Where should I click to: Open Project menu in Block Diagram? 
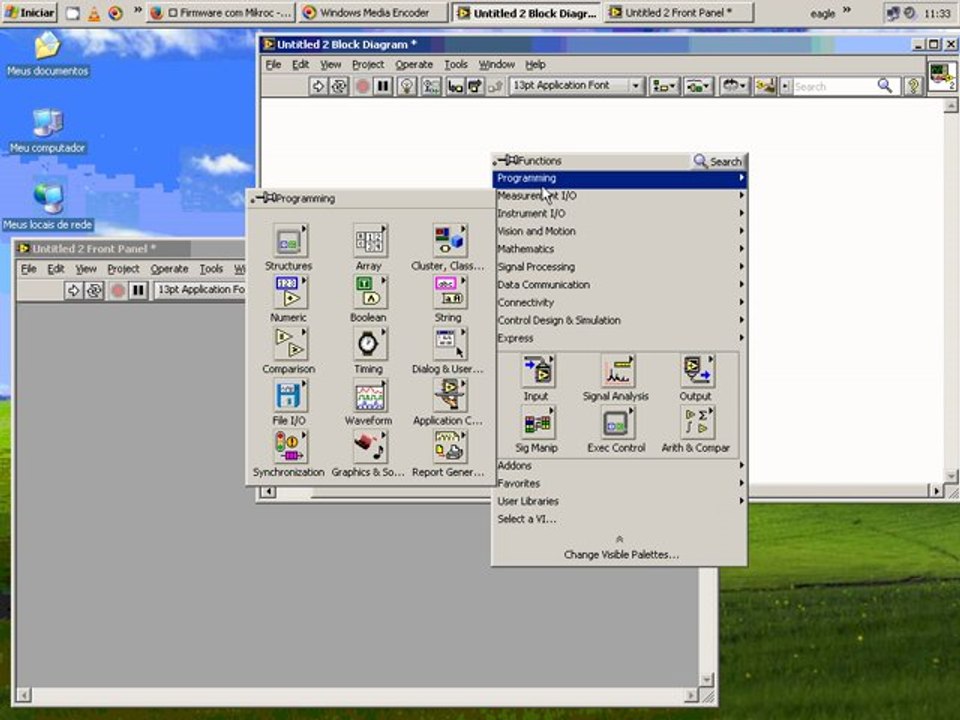(368, 64)
